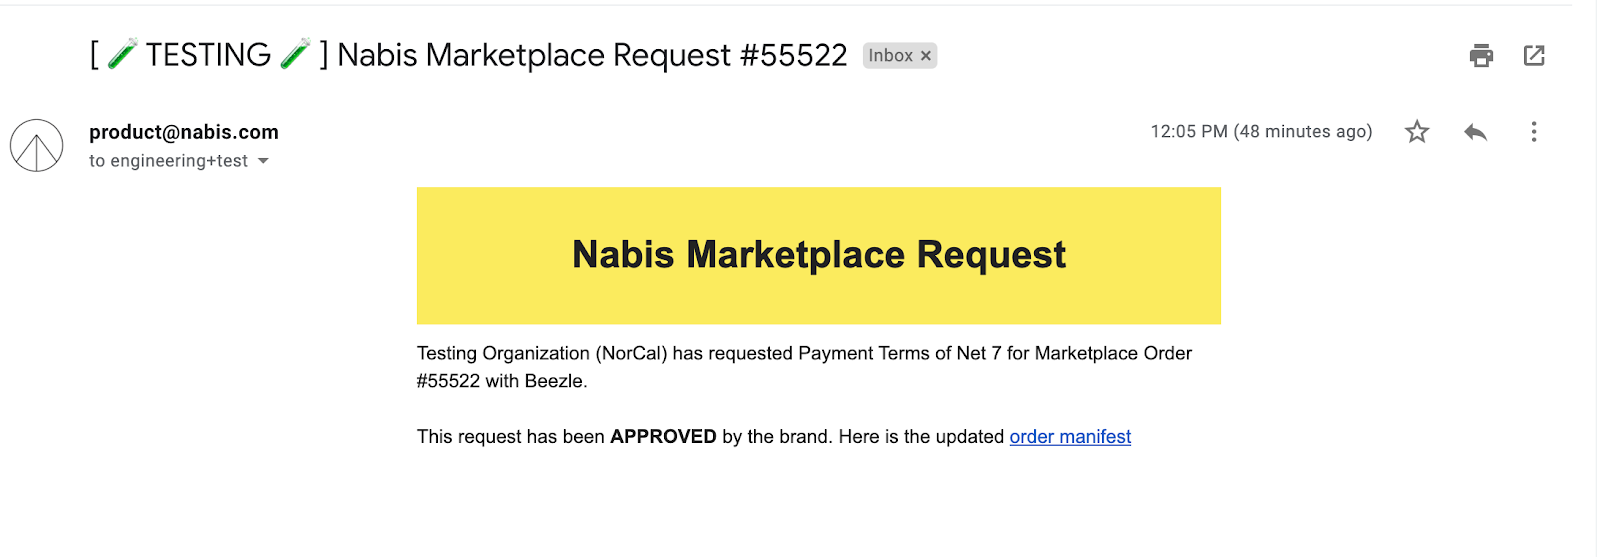This screenshot has width=1600, height=557.
Task: Expand recipient details arrow beside engineering+test
Action: (263, 161)
